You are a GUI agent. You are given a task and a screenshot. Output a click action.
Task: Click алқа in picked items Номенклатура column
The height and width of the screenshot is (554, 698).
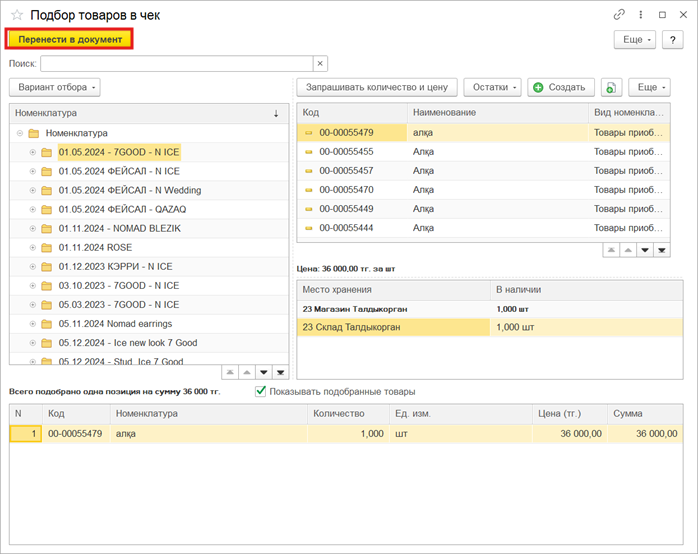[209, 434]
